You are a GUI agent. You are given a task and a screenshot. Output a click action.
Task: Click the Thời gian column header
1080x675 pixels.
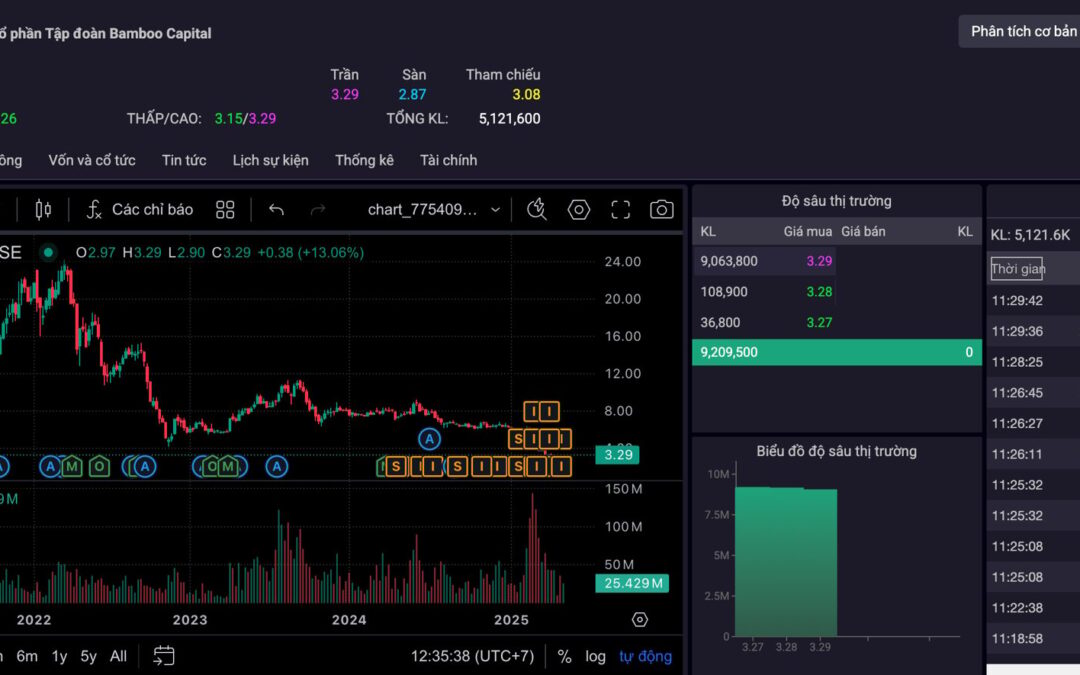(x=1018, y=269)
